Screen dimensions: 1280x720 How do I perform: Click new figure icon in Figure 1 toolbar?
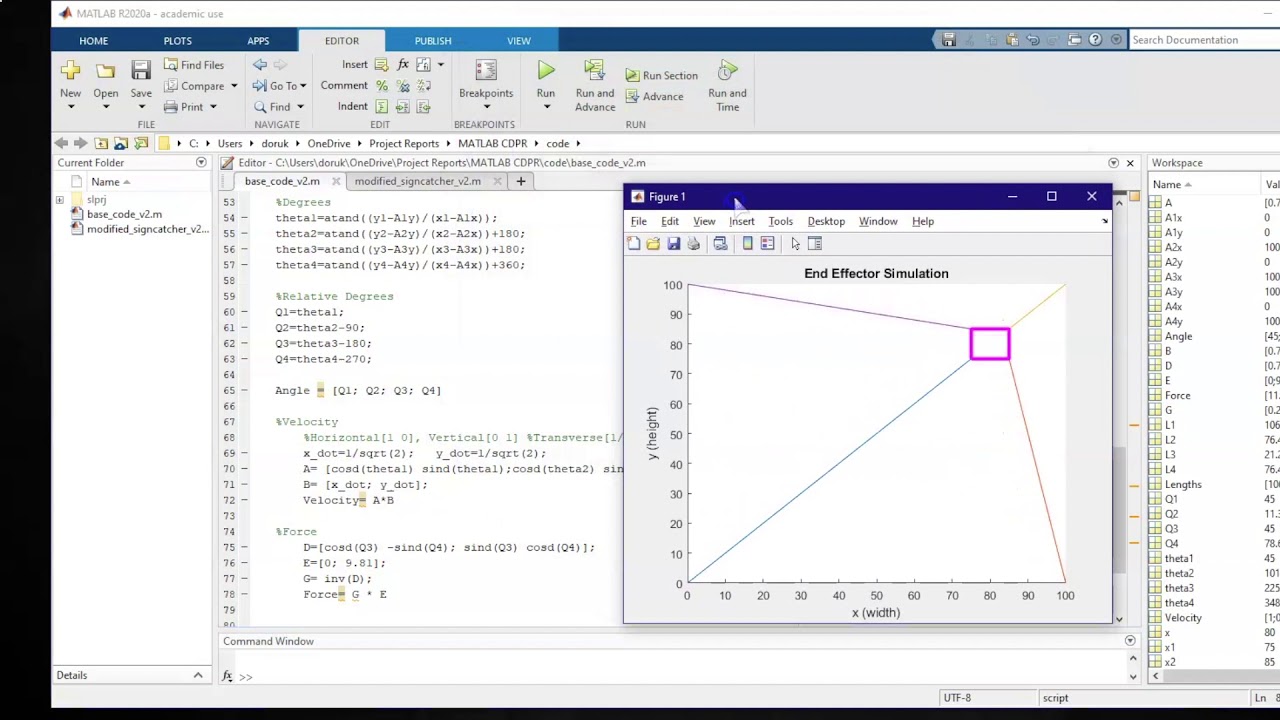634,243
